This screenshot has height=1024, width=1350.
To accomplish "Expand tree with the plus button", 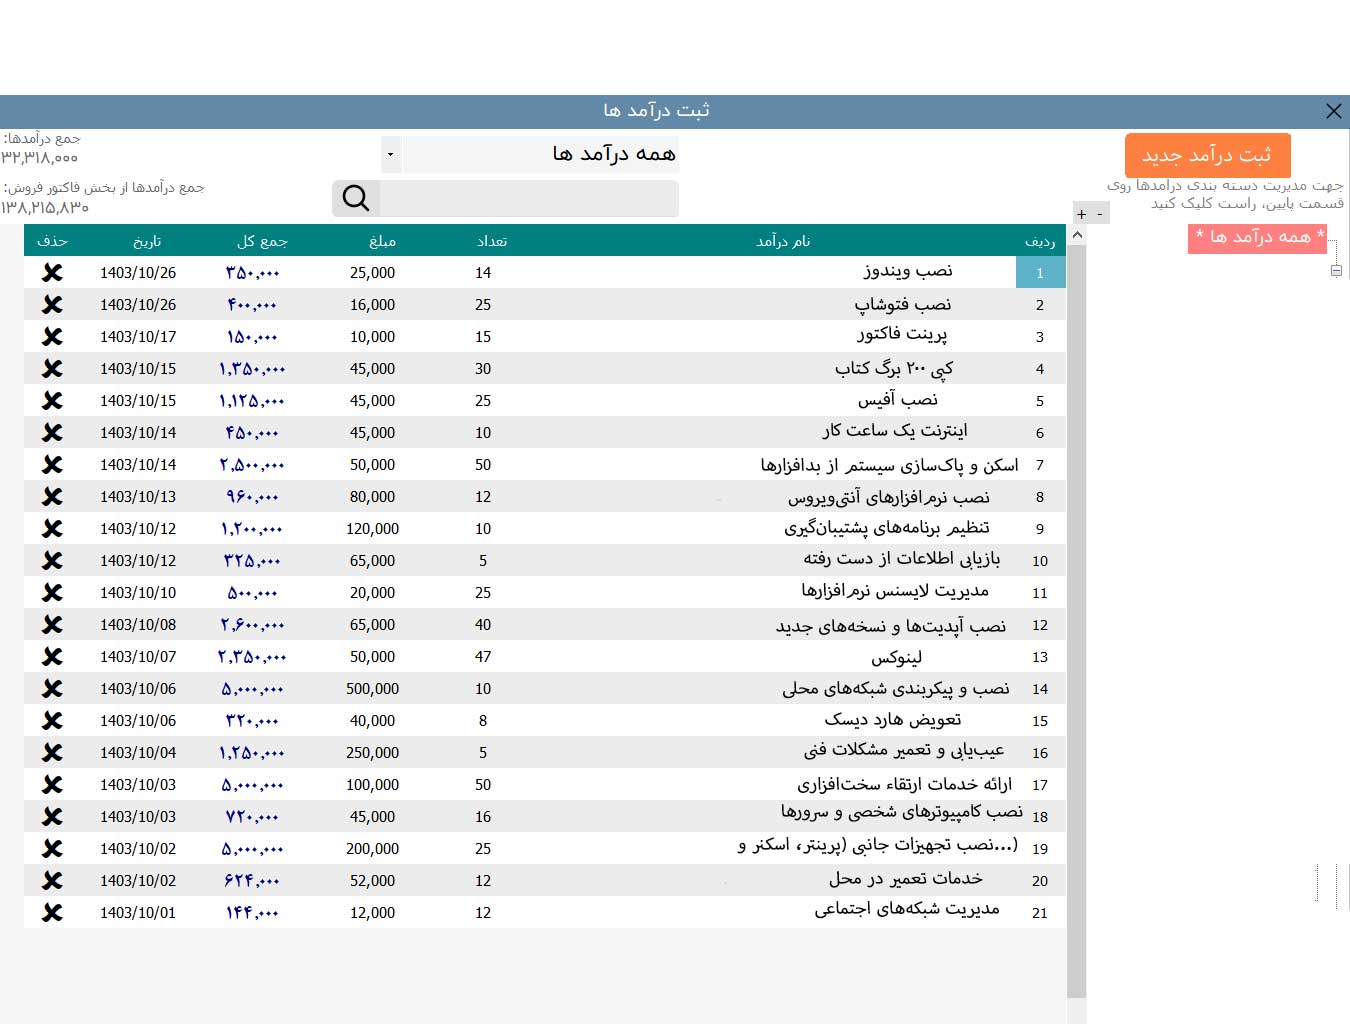I will pos(1081,214).
